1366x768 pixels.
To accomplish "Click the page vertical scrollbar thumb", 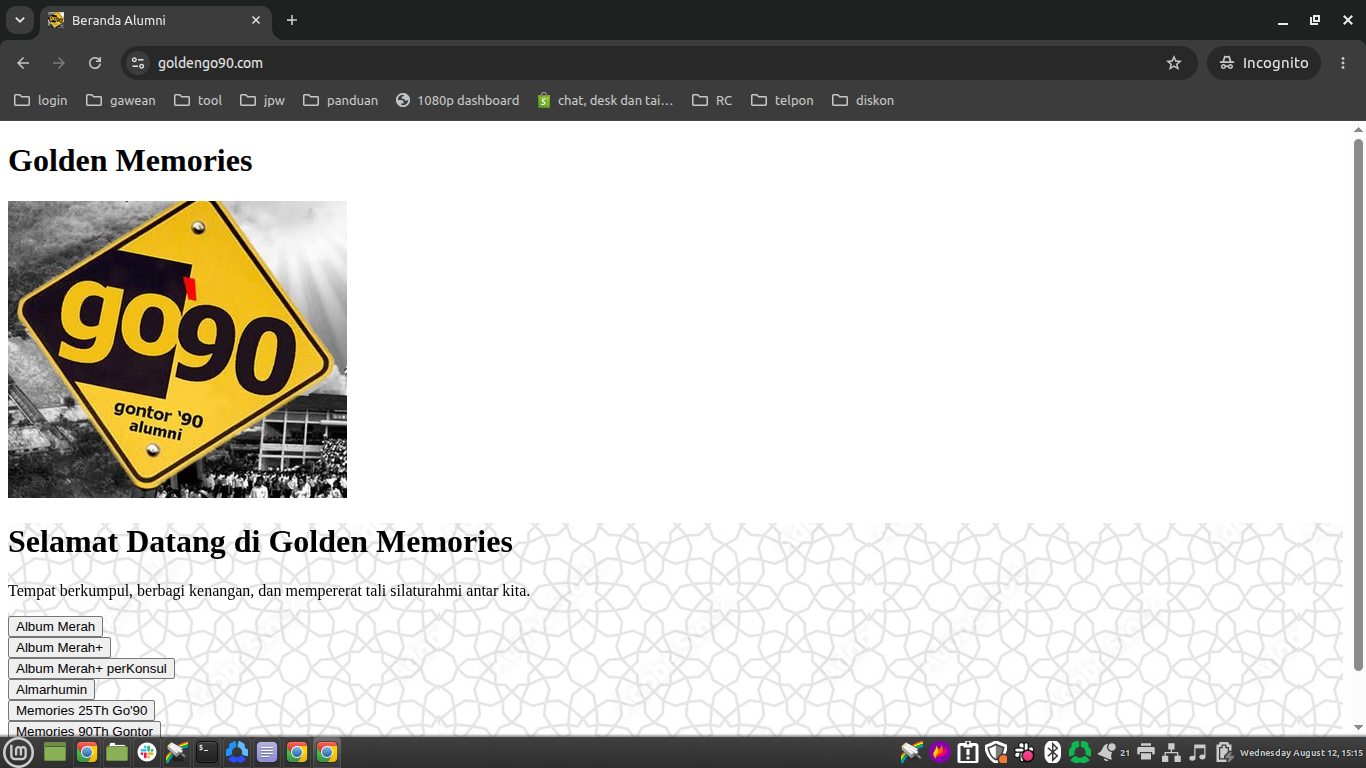I will click(1358, 405).
